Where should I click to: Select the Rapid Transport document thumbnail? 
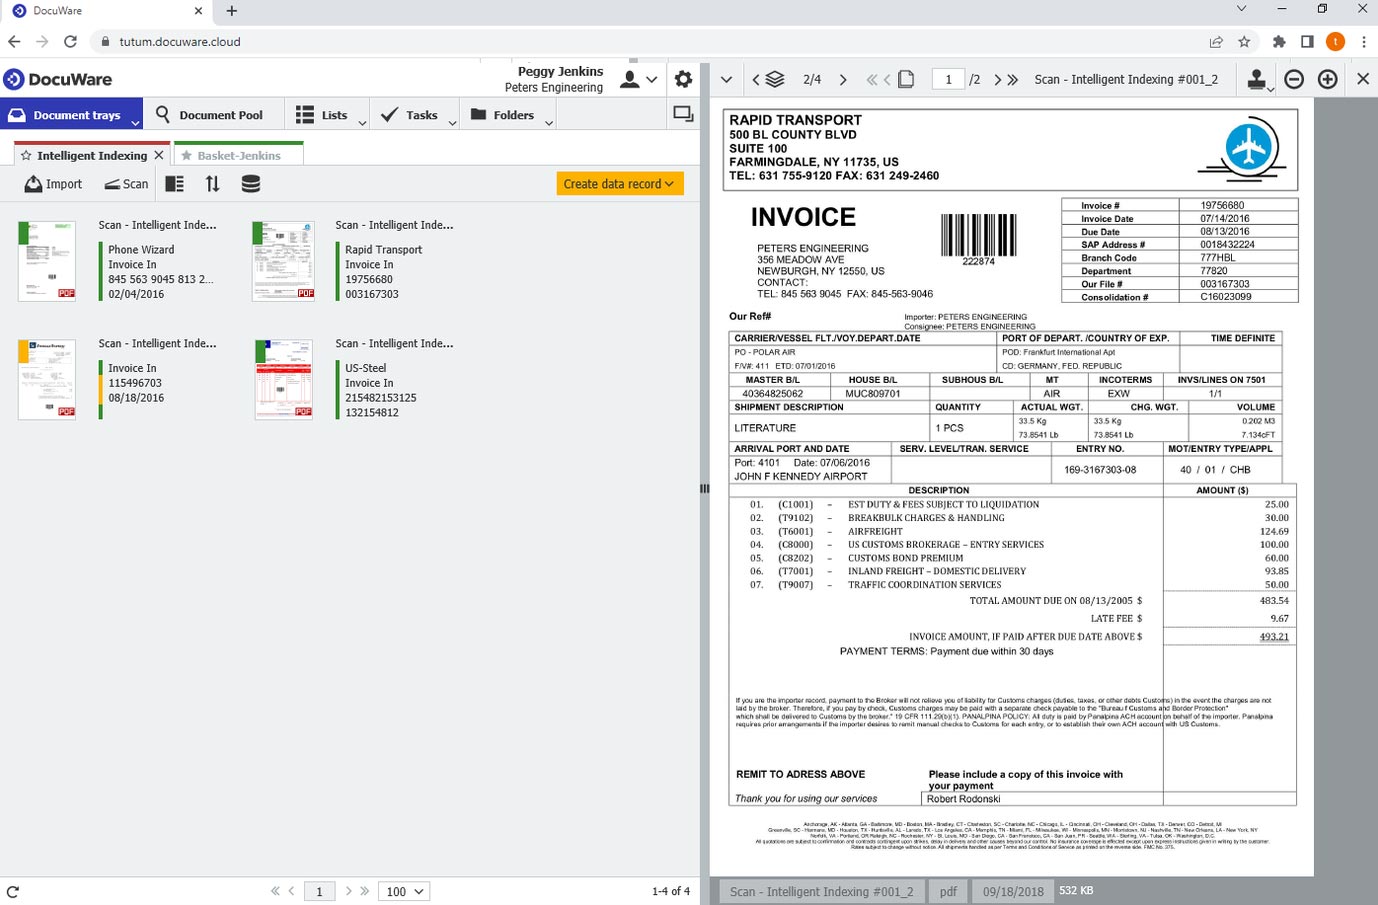pos(284,261)
